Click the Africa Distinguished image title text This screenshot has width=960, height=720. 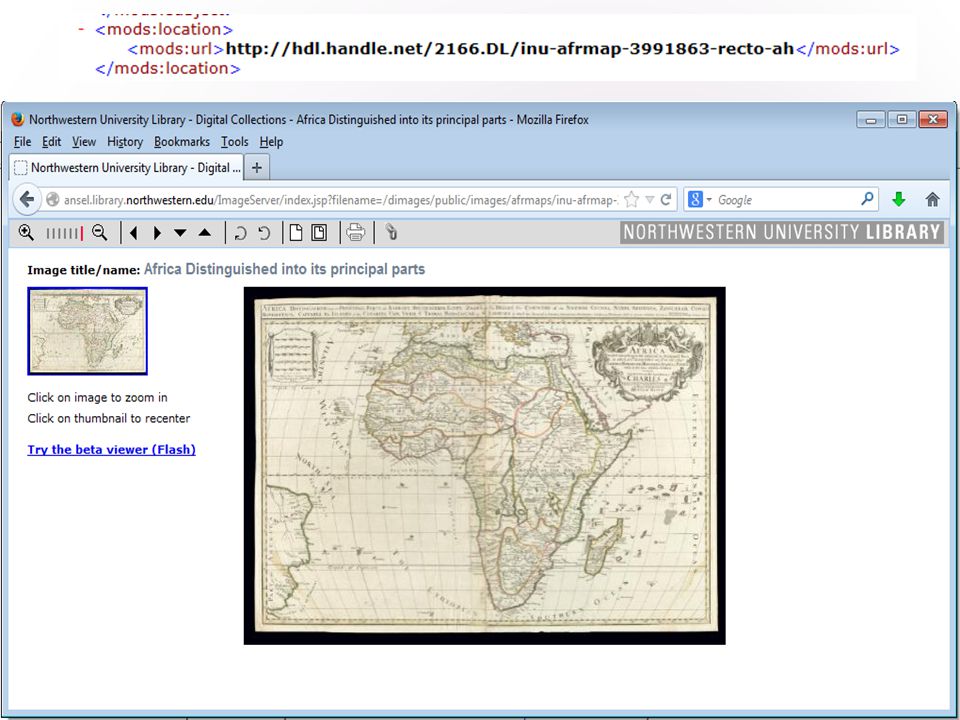pyautogui.click(x=284, y=269)
